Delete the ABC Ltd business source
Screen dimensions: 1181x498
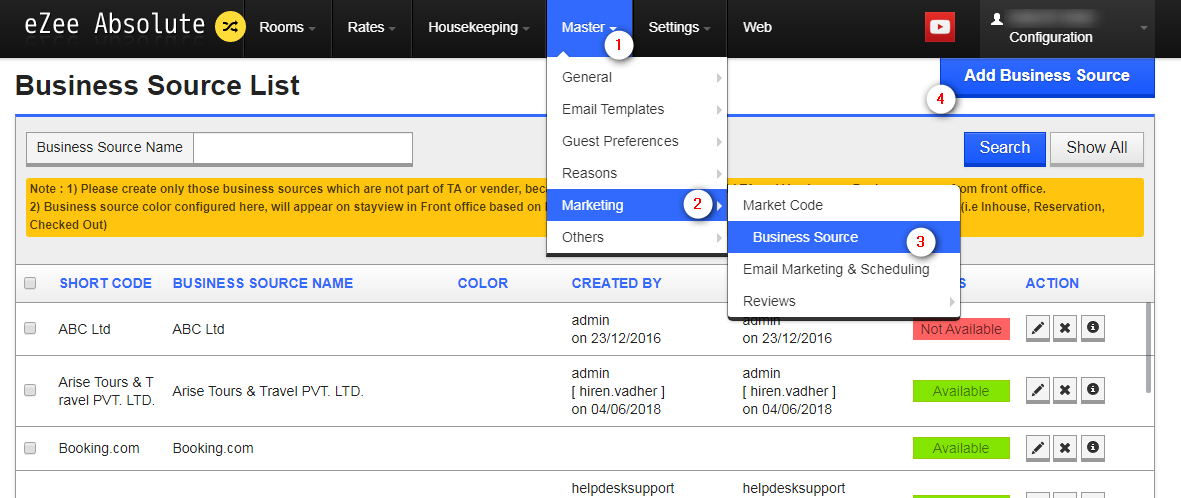[1064, 328]
